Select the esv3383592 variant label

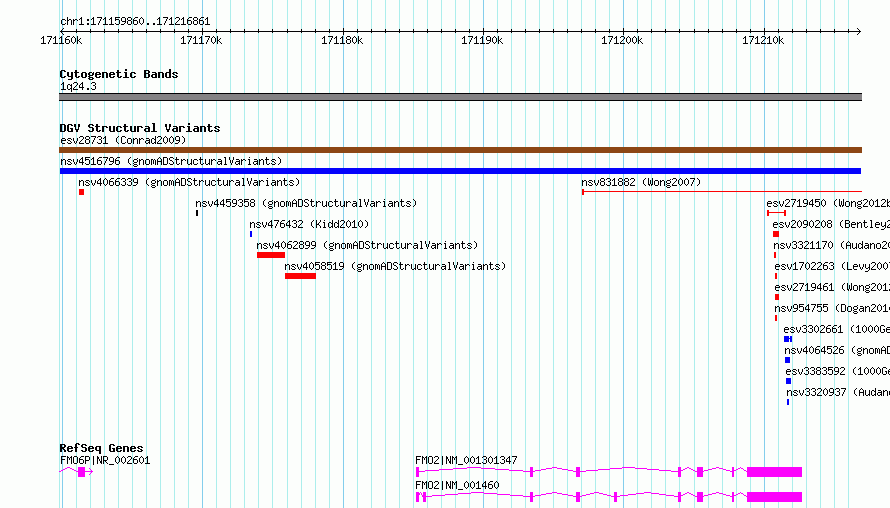[838, 371]
